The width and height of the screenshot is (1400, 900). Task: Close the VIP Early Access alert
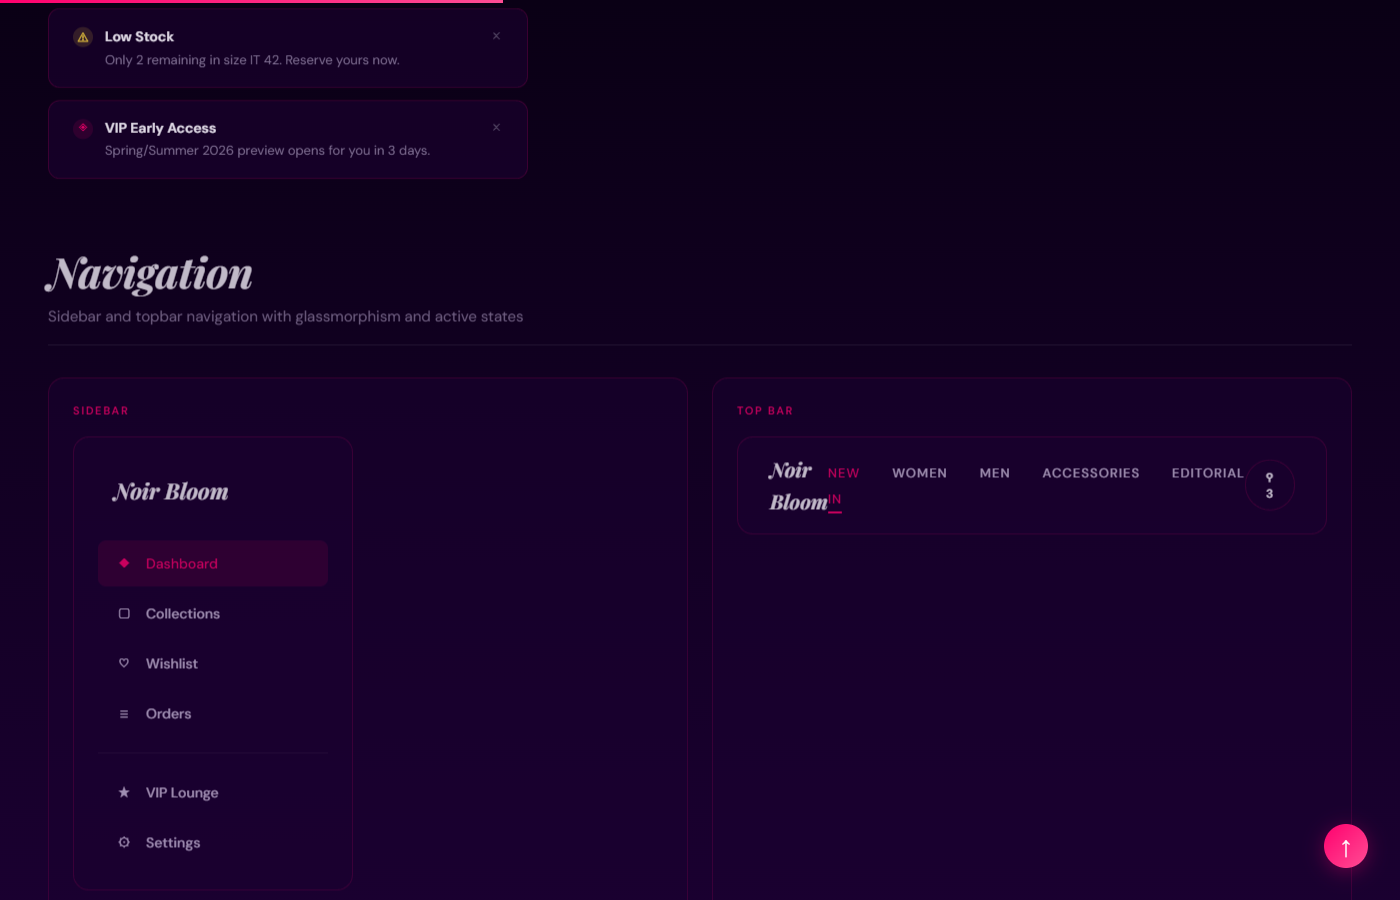496,127
